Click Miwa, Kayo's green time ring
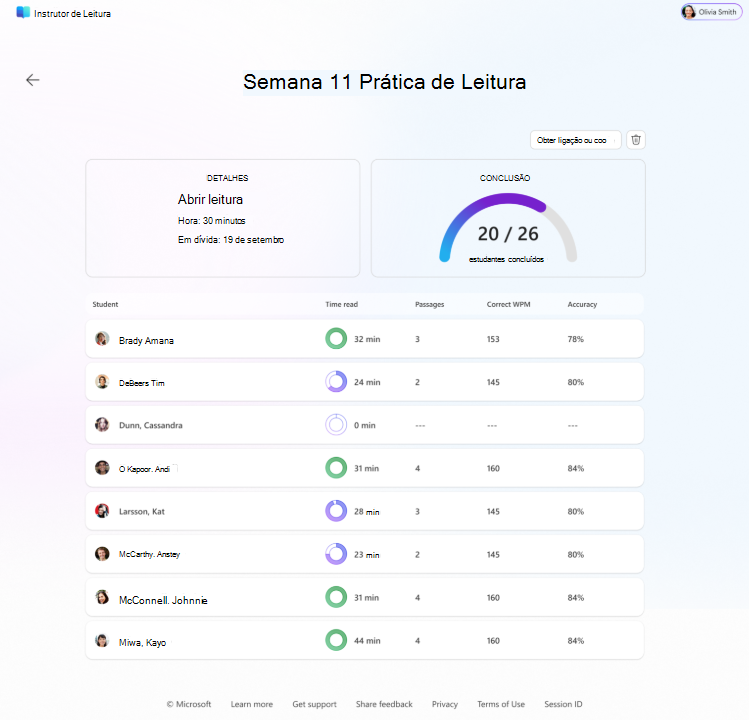Viewport: 749px width, 720px height. point(336,640)
